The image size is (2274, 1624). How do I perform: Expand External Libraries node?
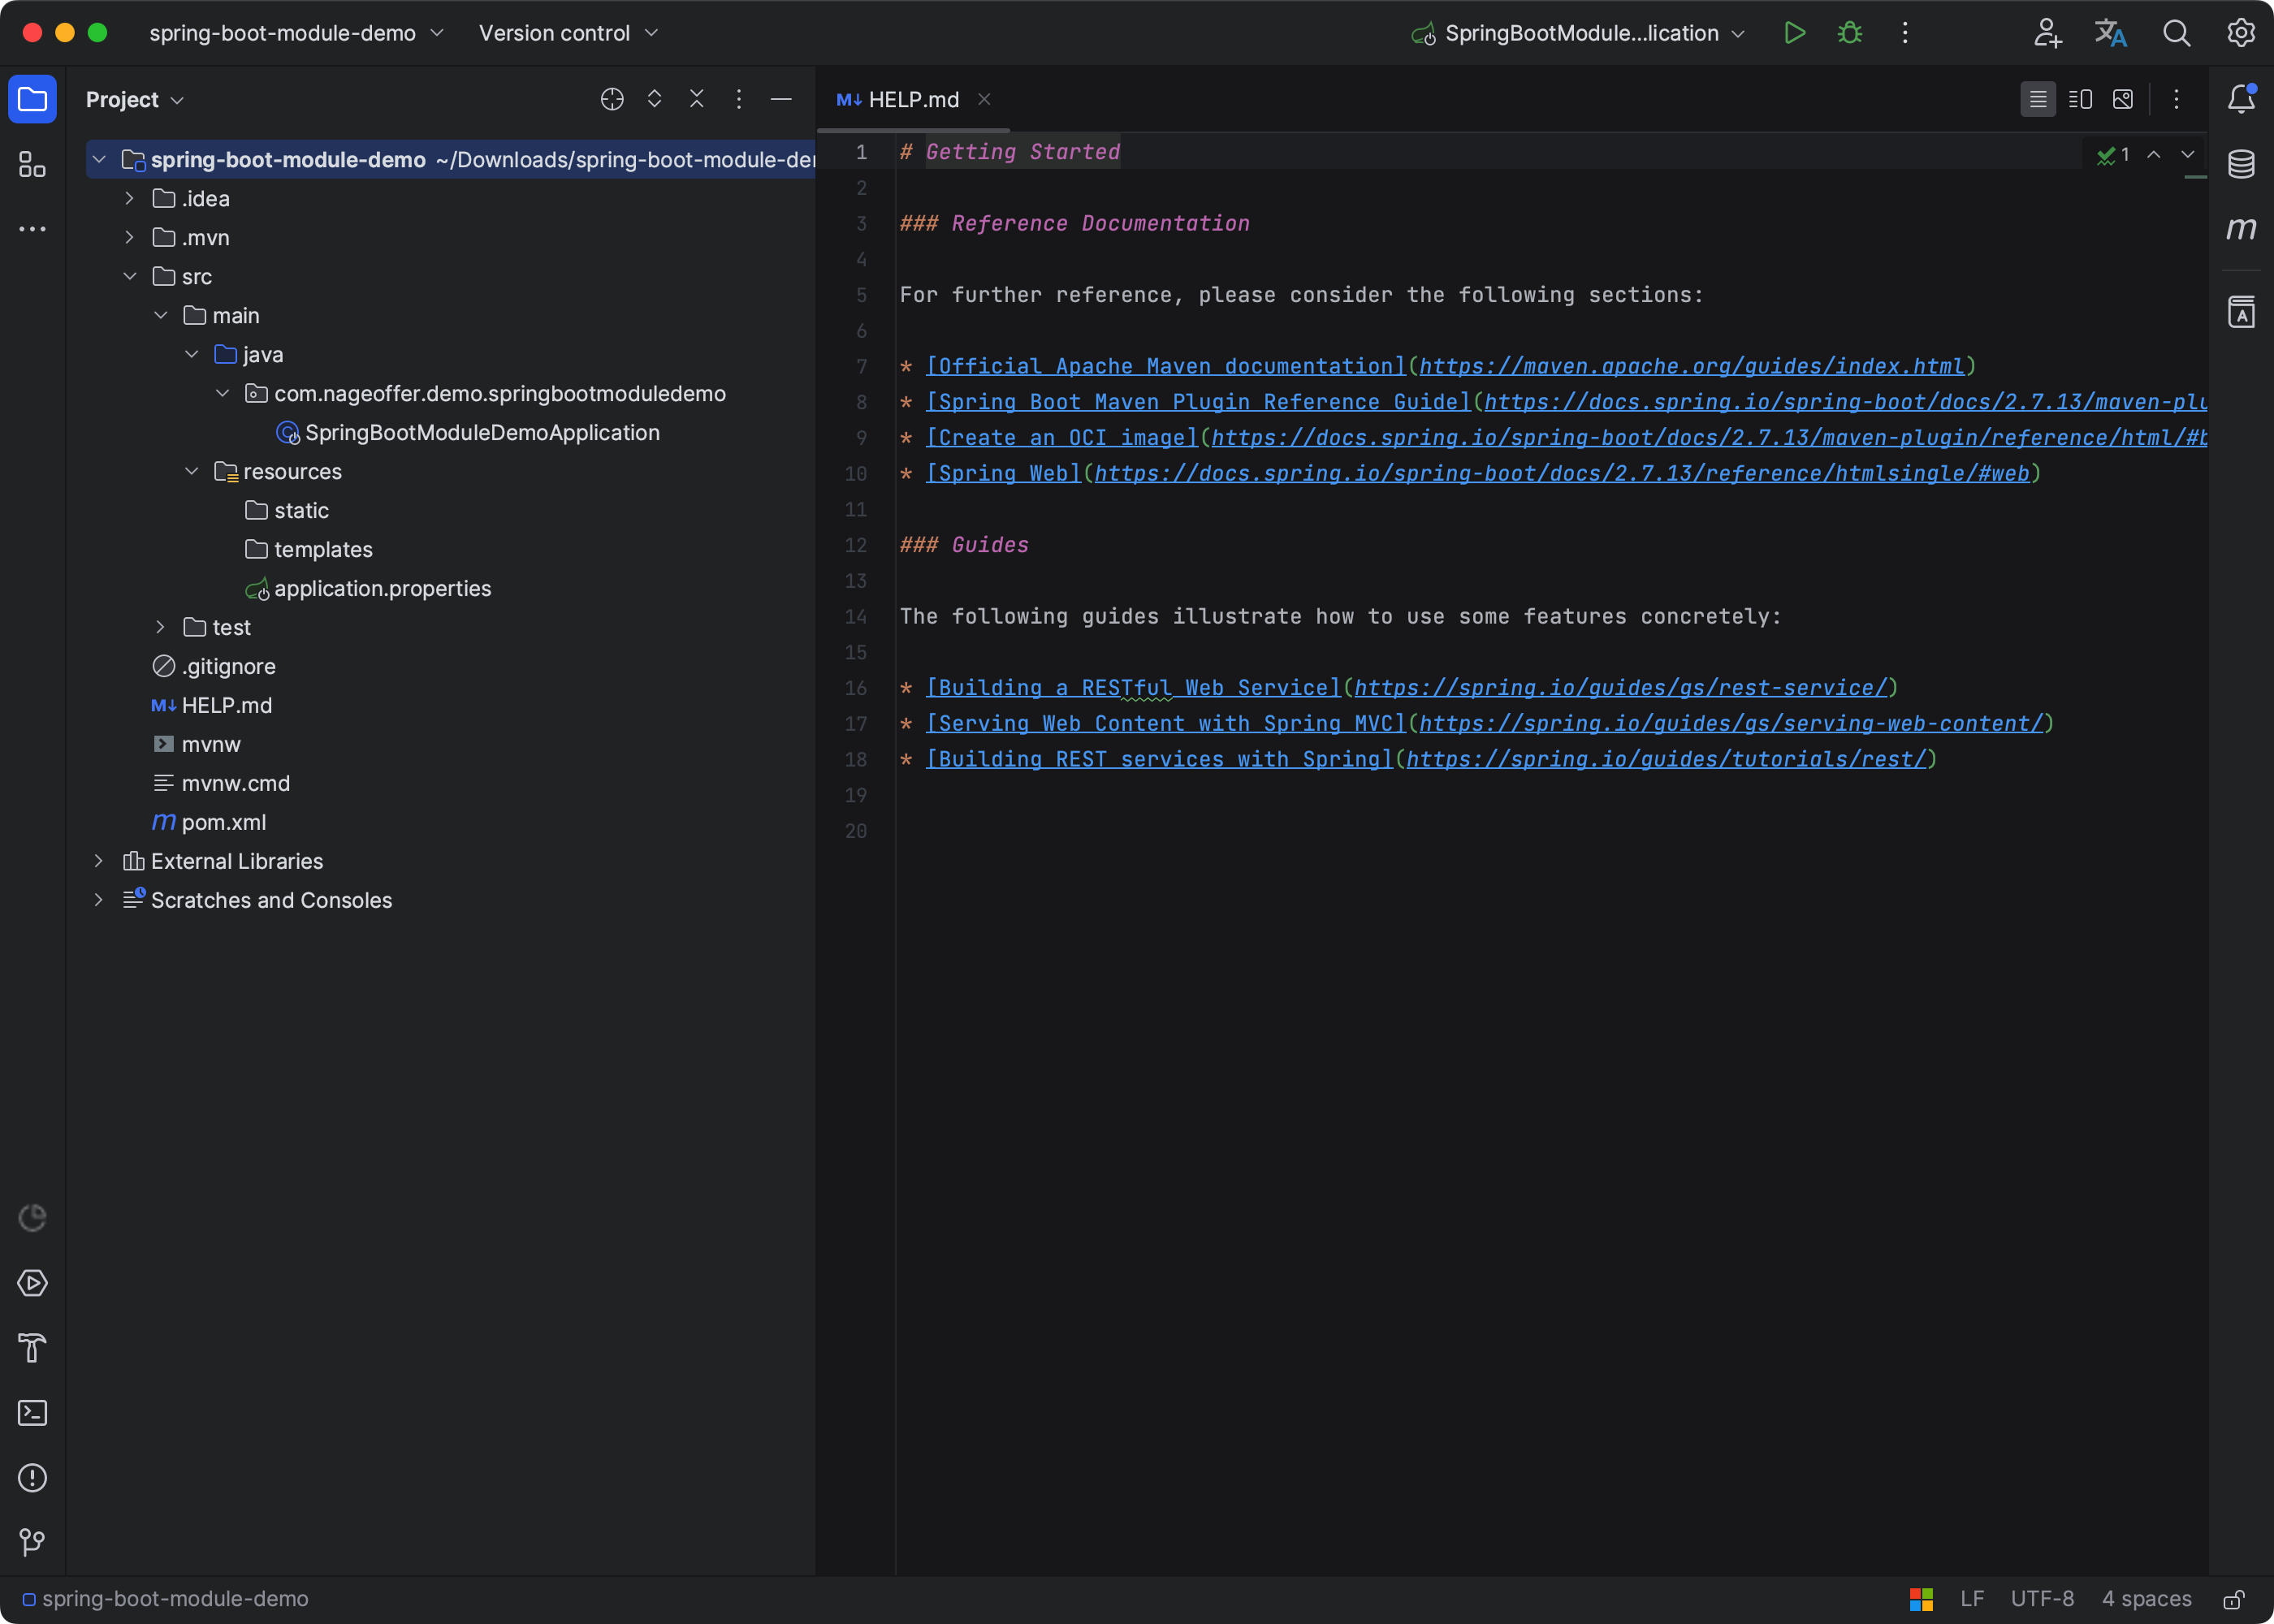[99, 861]
